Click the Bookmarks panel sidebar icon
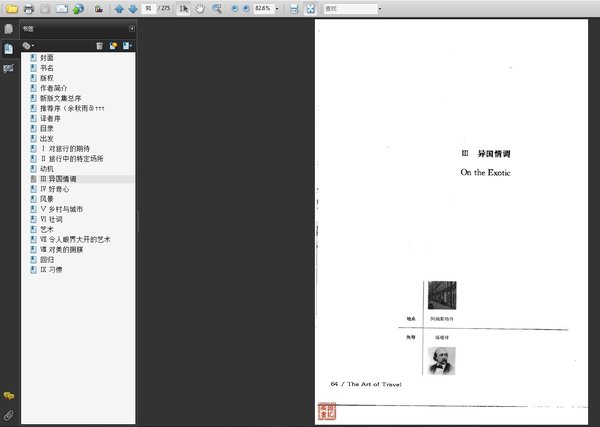The image size is (600, 427). pos(8,49)
